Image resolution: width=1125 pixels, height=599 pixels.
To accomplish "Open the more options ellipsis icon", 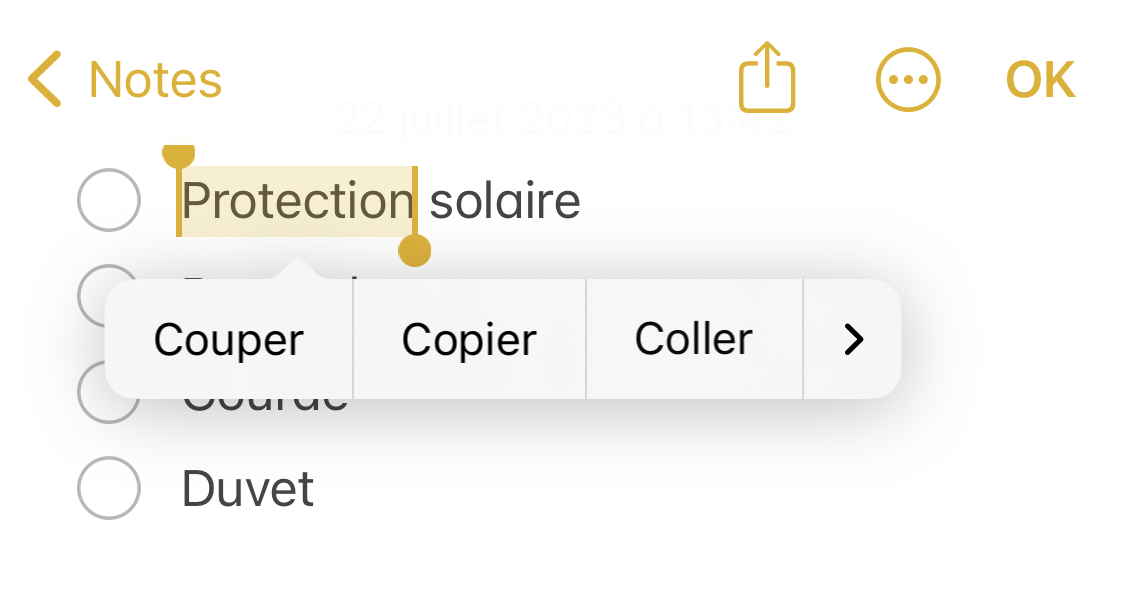I will click(908, 80).
